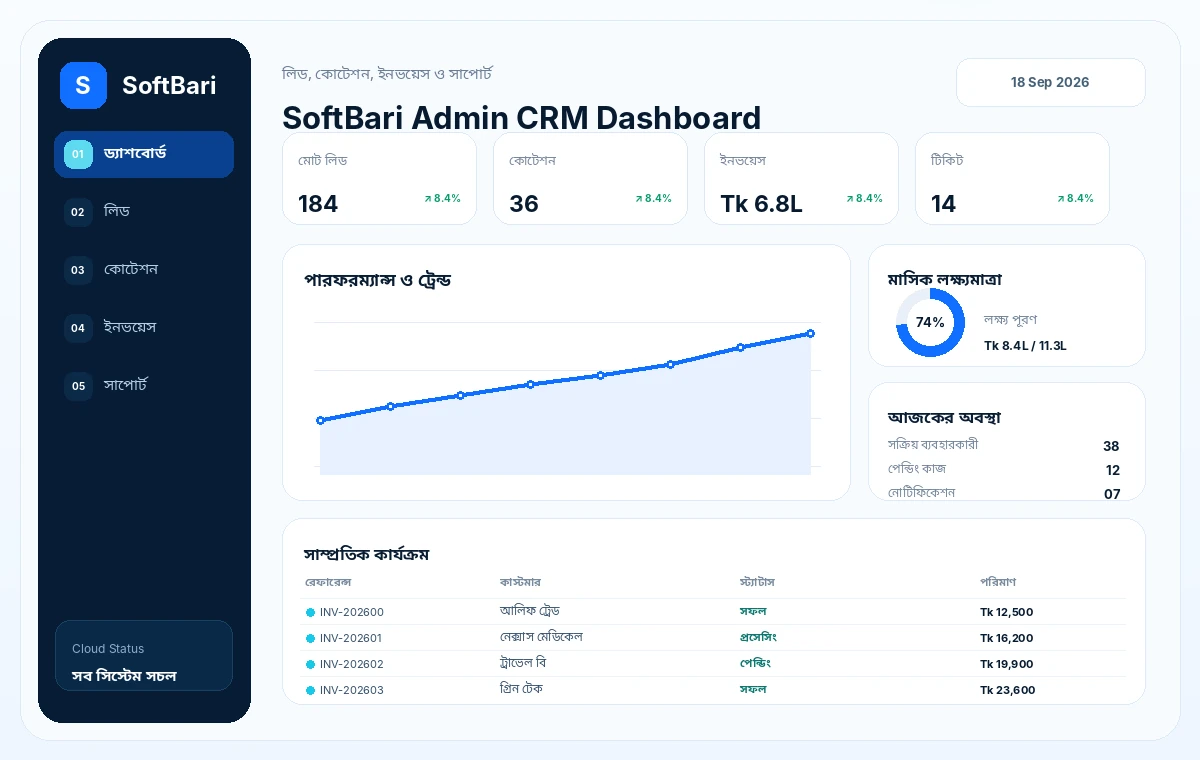Click the সক্রিয় ব্যবহারকারী row

(1004, 445)
